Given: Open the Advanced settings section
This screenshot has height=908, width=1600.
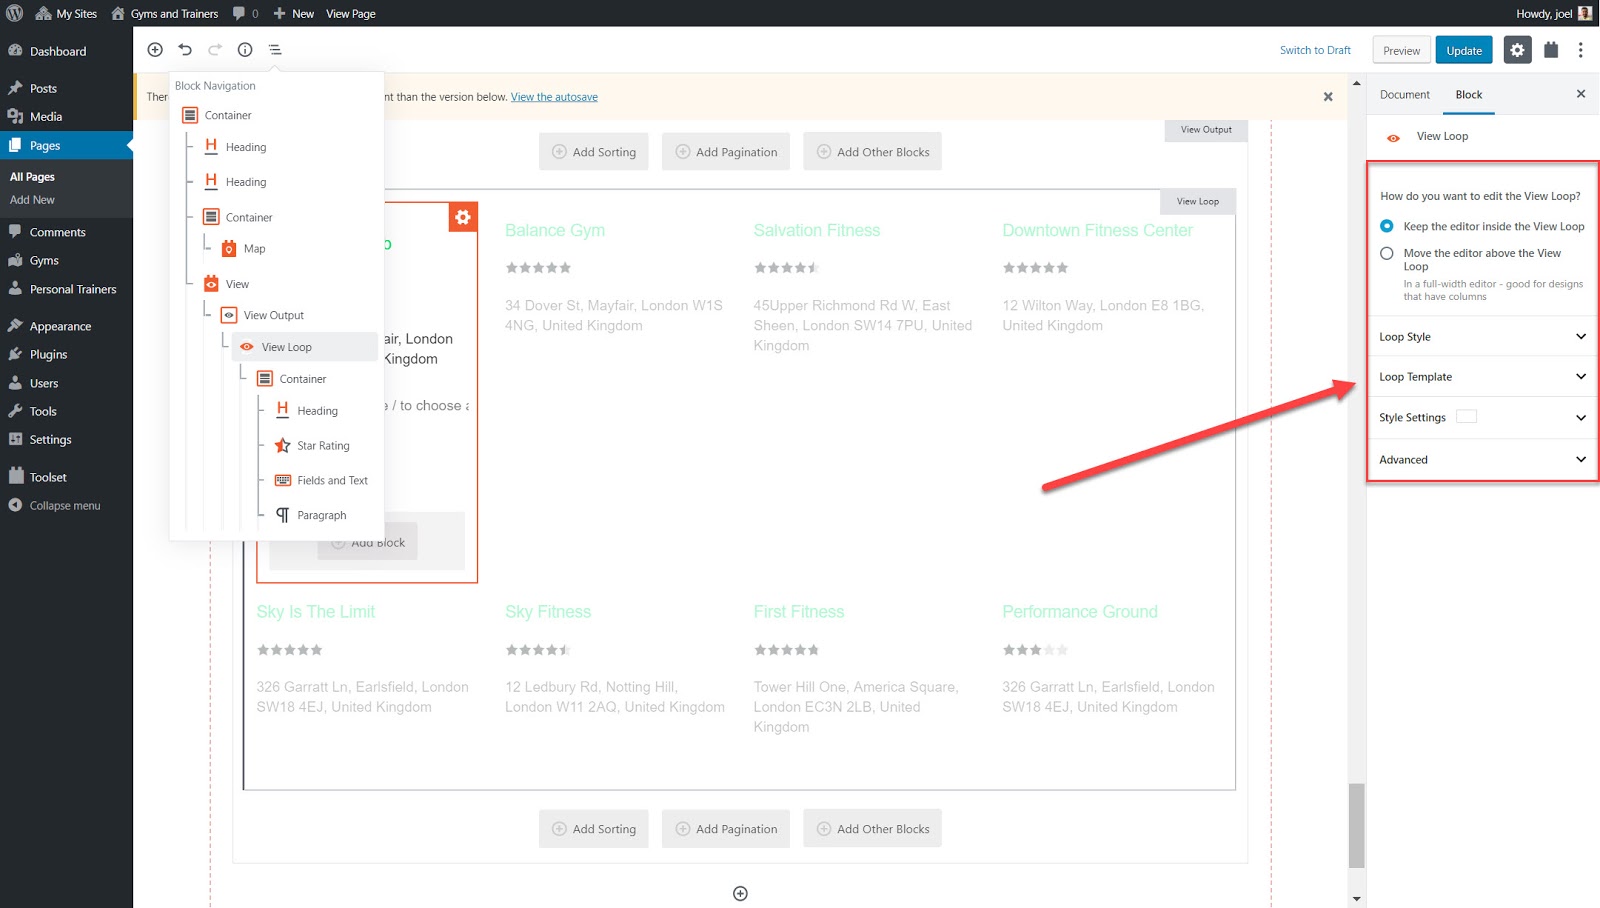Looking at the screenshot, I should click(1481, 459).
